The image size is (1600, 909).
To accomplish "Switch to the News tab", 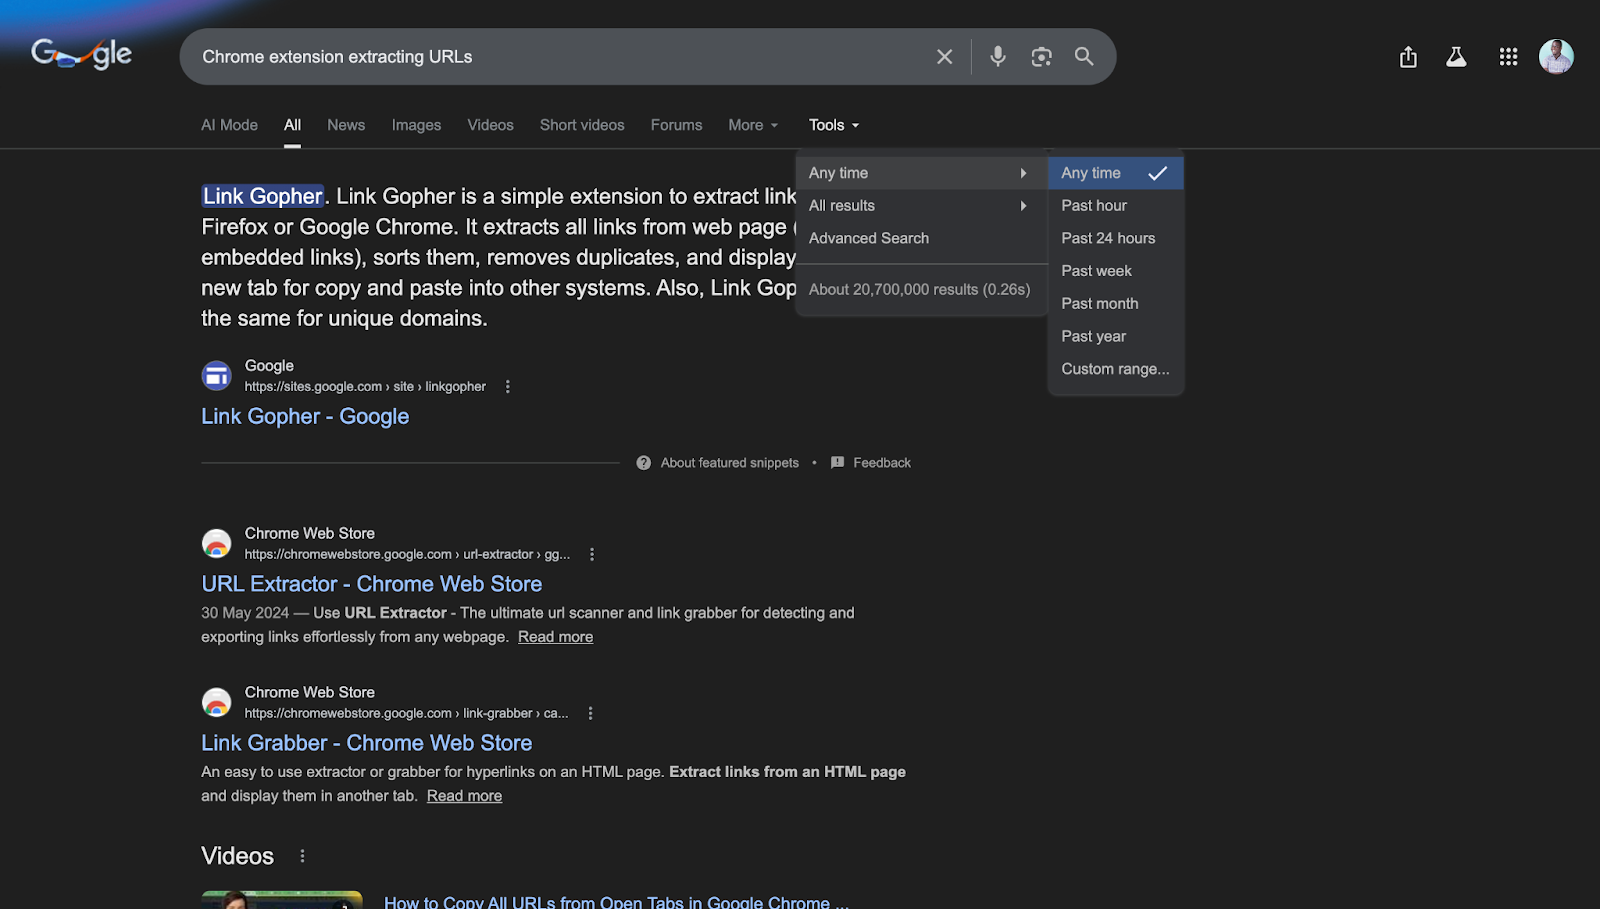I will pos(345,124).
